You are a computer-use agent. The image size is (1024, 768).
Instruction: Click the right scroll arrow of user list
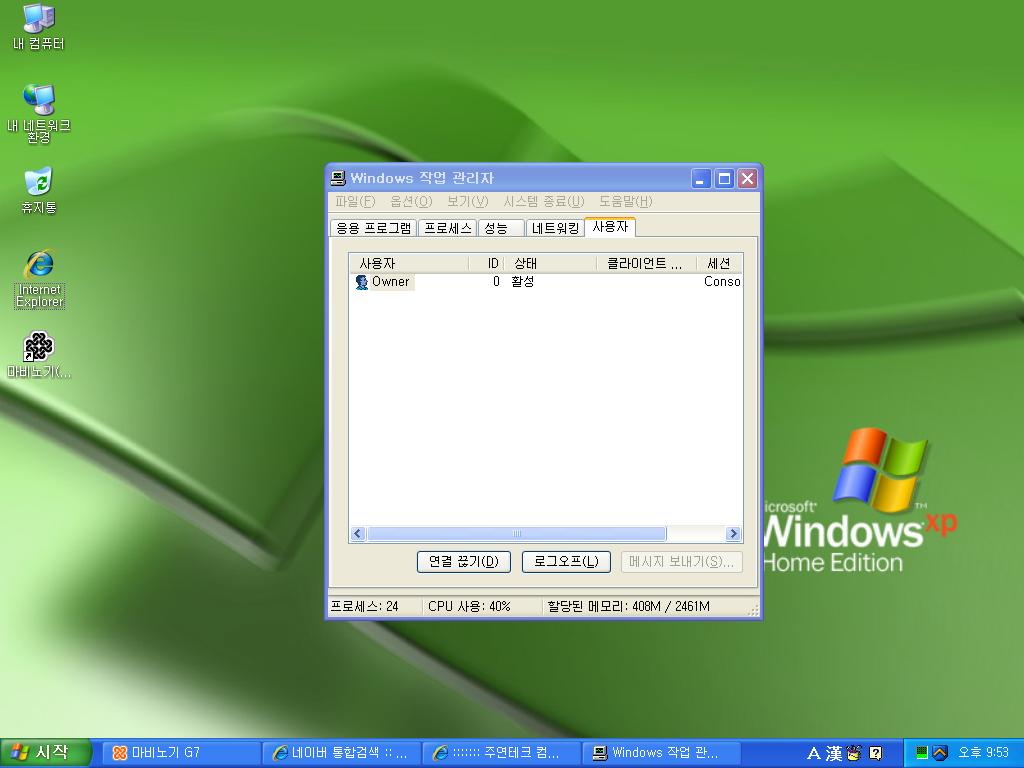[x=733, y=534]
